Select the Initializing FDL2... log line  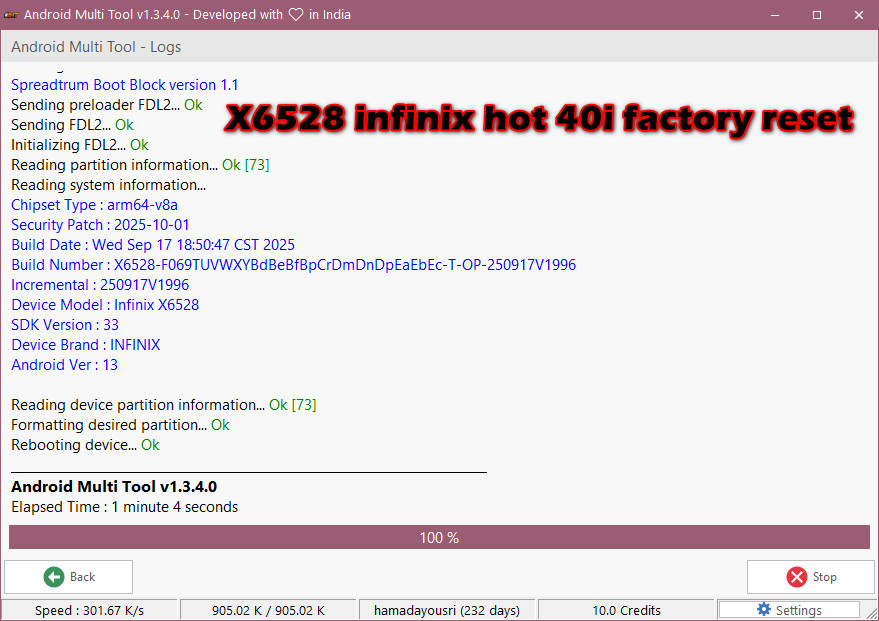pyautogui.click(x=80, y=145)
